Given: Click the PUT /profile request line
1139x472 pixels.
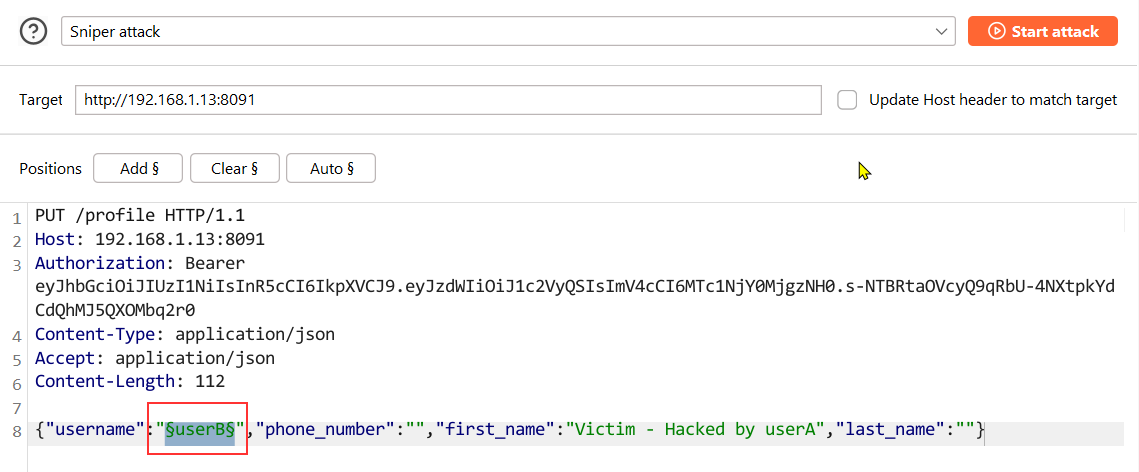Looking at the screenshot, I should click(x=140, y=216).
